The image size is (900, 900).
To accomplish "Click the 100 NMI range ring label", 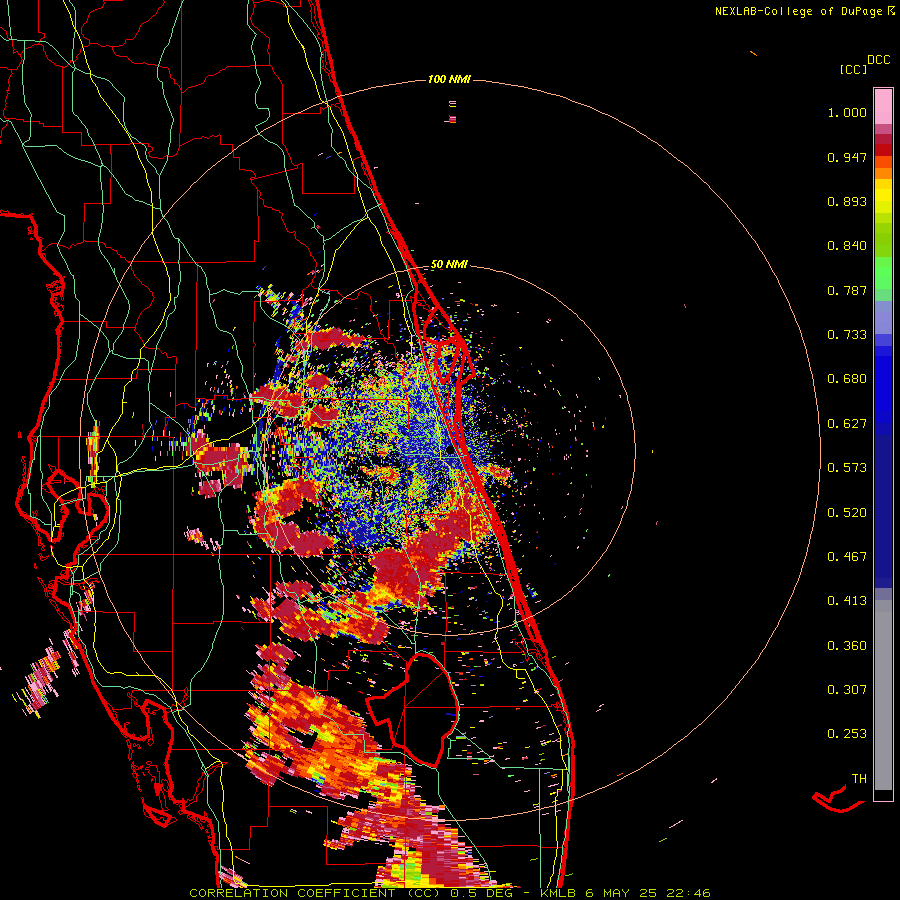I will [449, 79].
